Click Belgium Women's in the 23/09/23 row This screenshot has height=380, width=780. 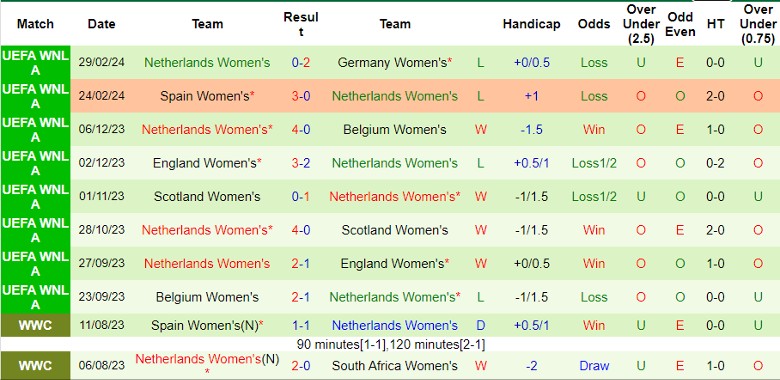tap(207, 297)
